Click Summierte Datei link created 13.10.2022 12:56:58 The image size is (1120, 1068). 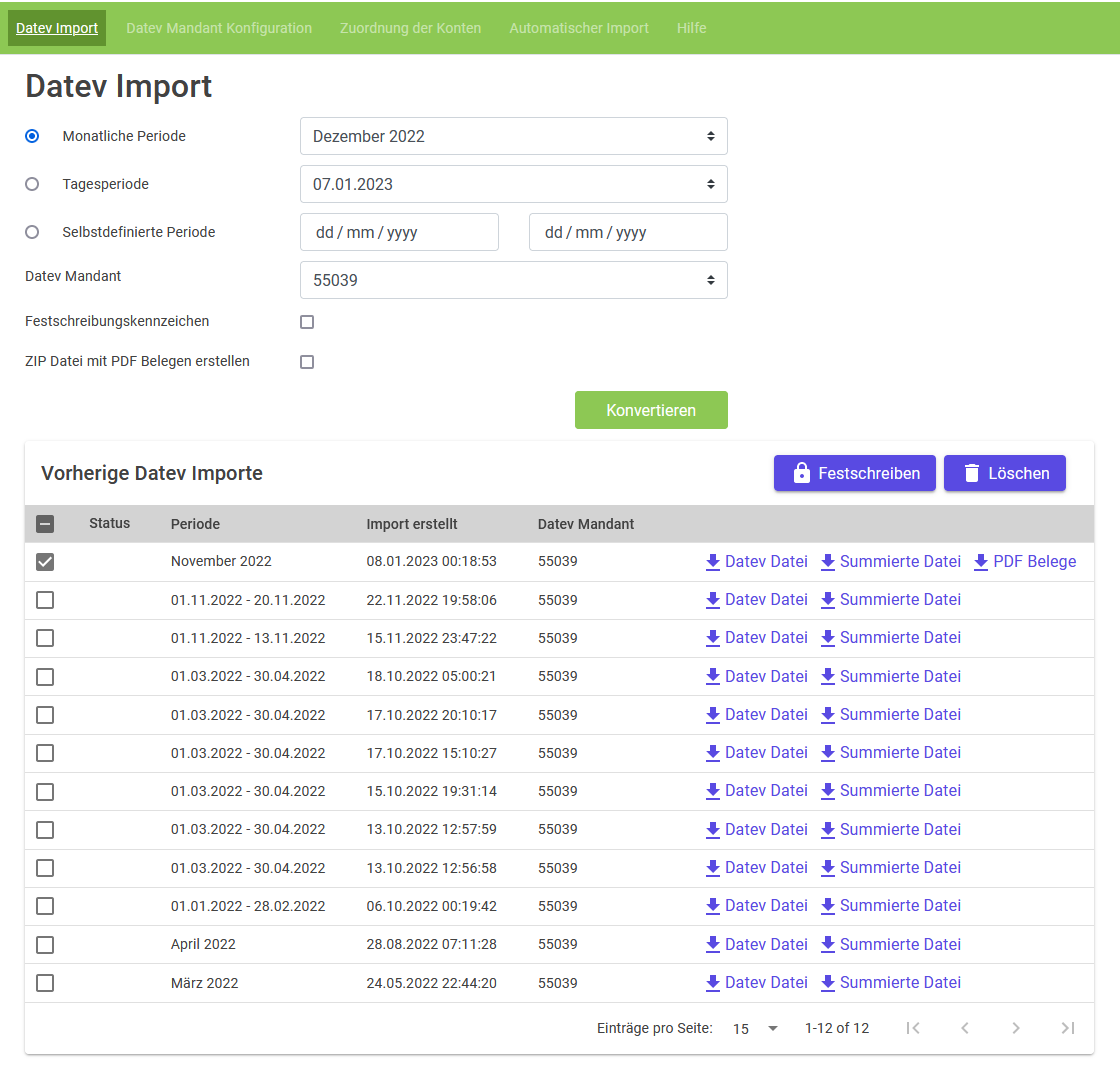(891, 868)
